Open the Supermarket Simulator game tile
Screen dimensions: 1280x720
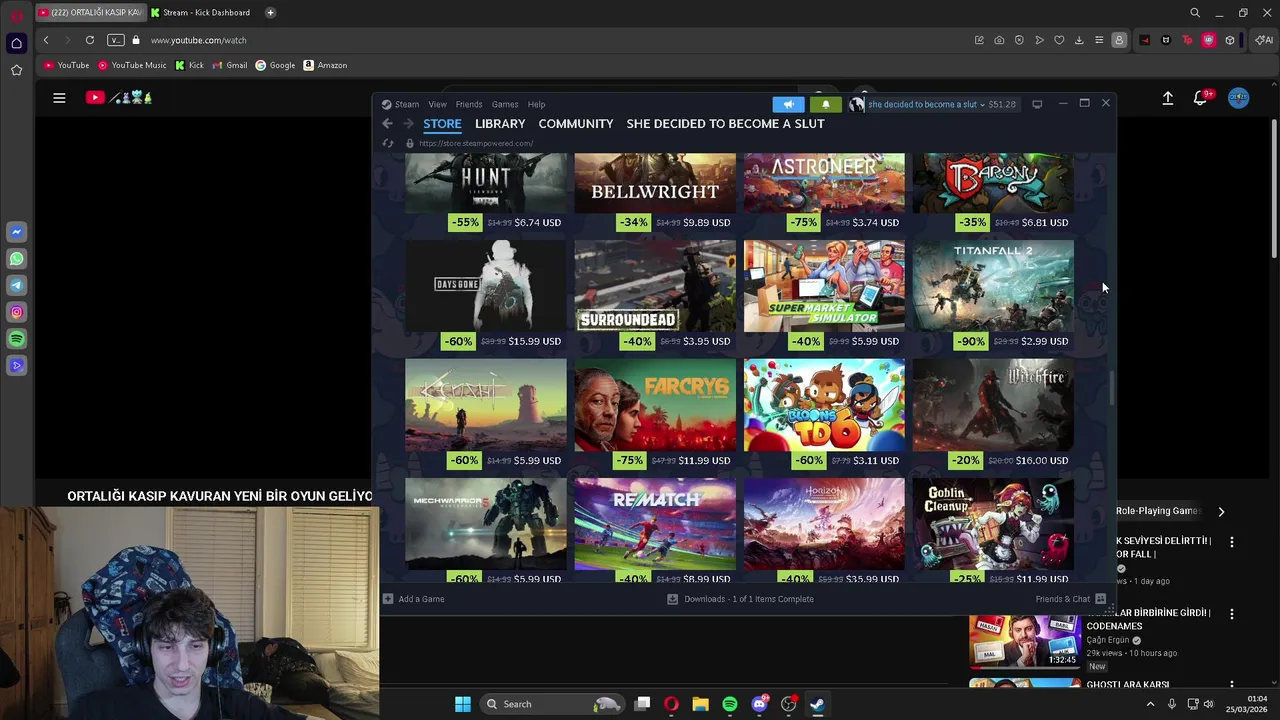pos(824,285)
